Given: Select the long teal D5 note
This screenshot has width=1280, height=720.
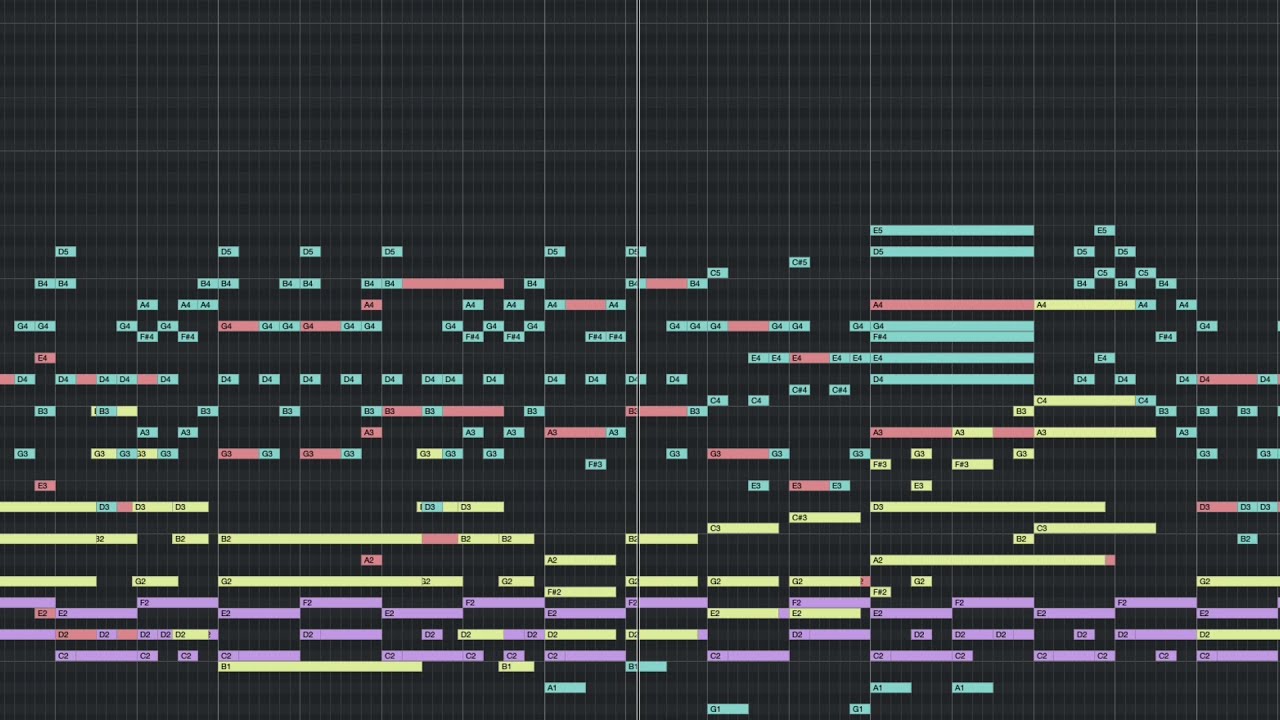Looking at the screenshot, I should (x=952, y=251).
